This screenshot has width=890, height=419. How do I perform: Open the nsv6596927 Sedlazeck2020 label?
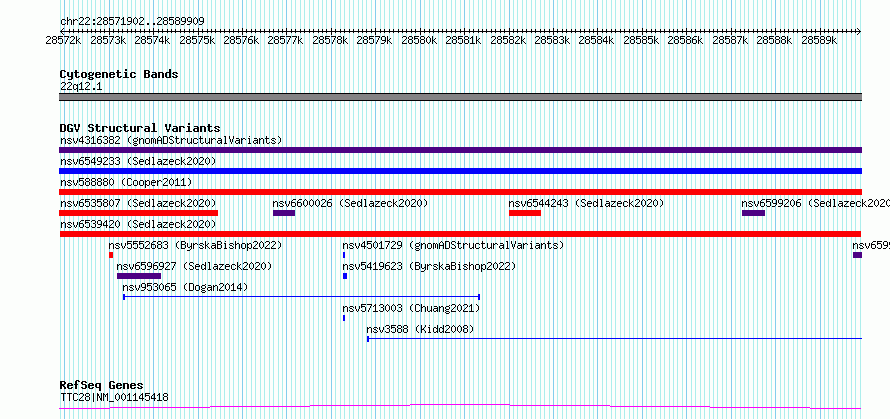coord(194,266)
